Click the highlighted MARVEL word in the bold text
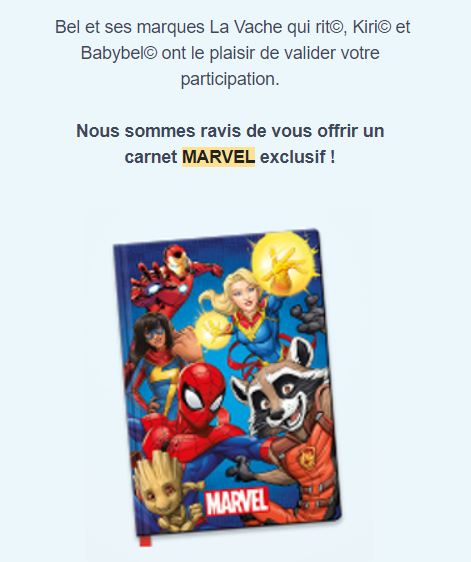This screenshot has width=471, height=562. point(219,157)
